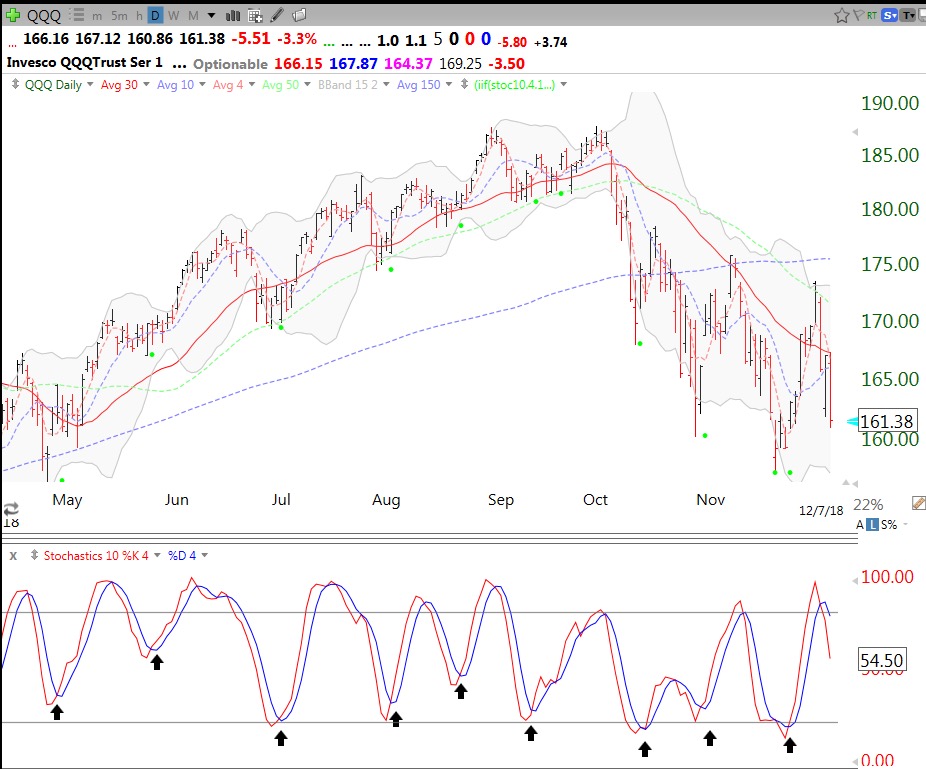Select the Daily (D) timeframe
This screenshot has width=926, height=769.
[x=155, y=15]
